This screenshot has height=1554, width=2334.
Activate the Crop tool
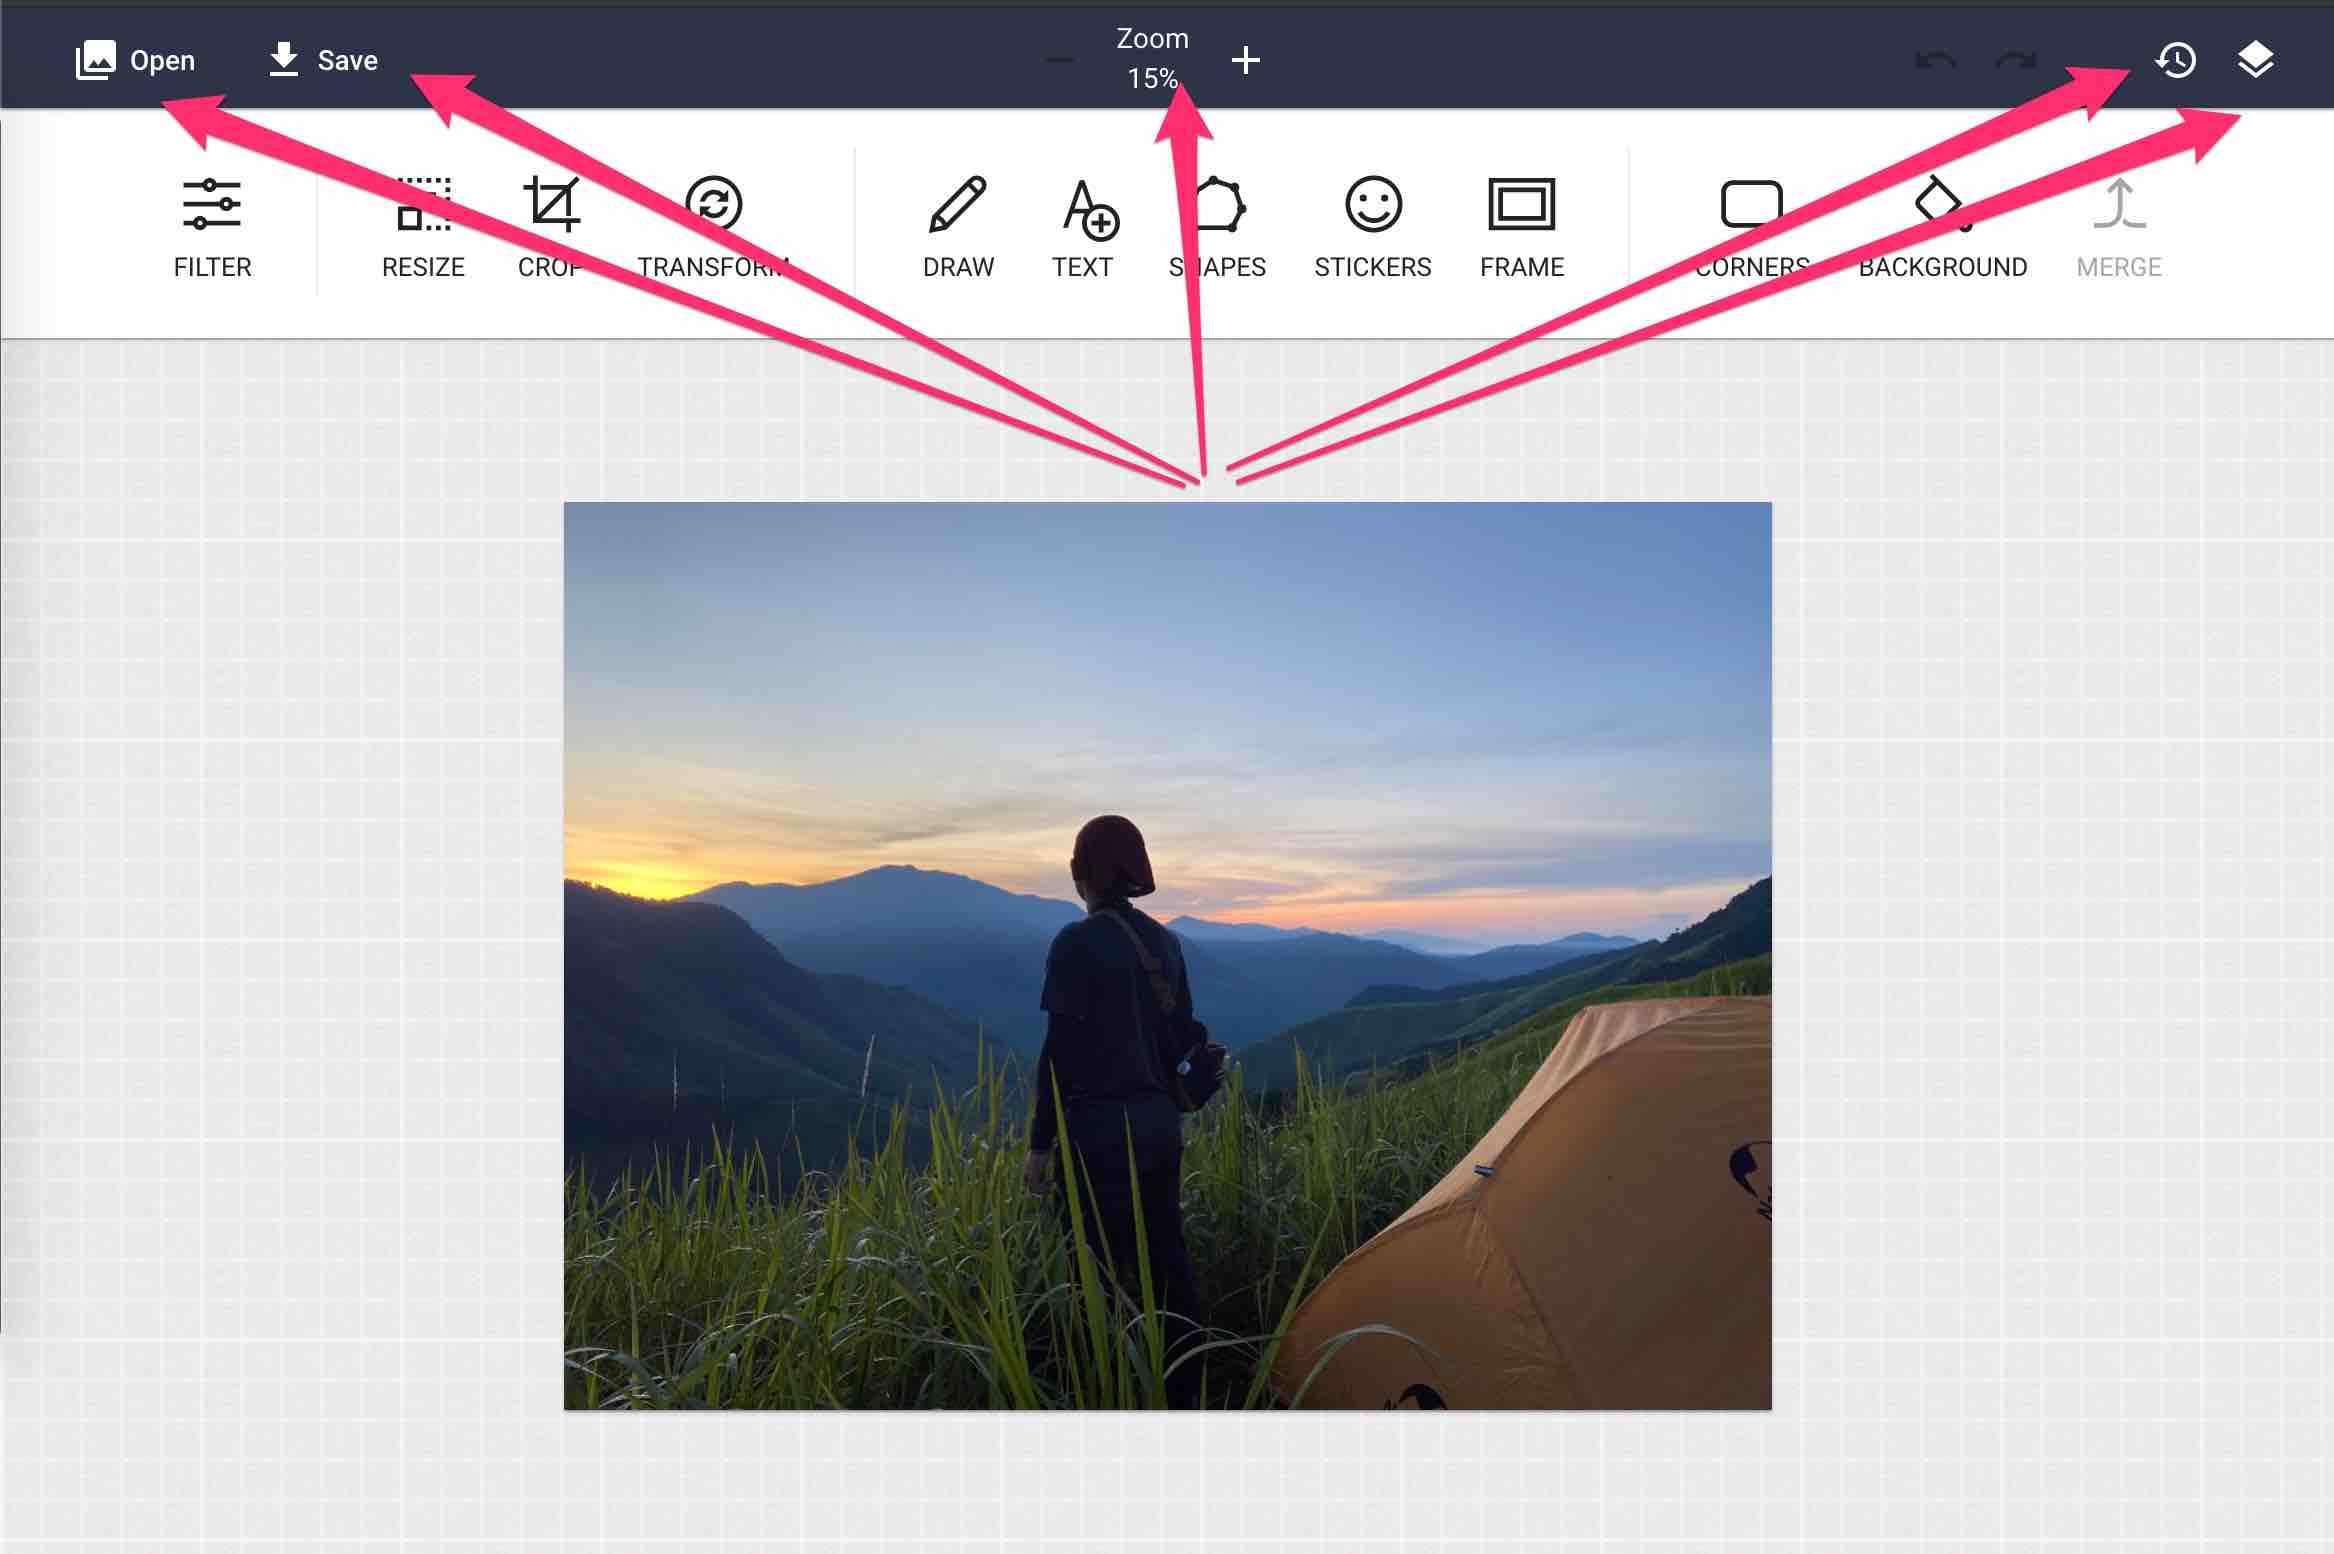click(x=551, y=229)
